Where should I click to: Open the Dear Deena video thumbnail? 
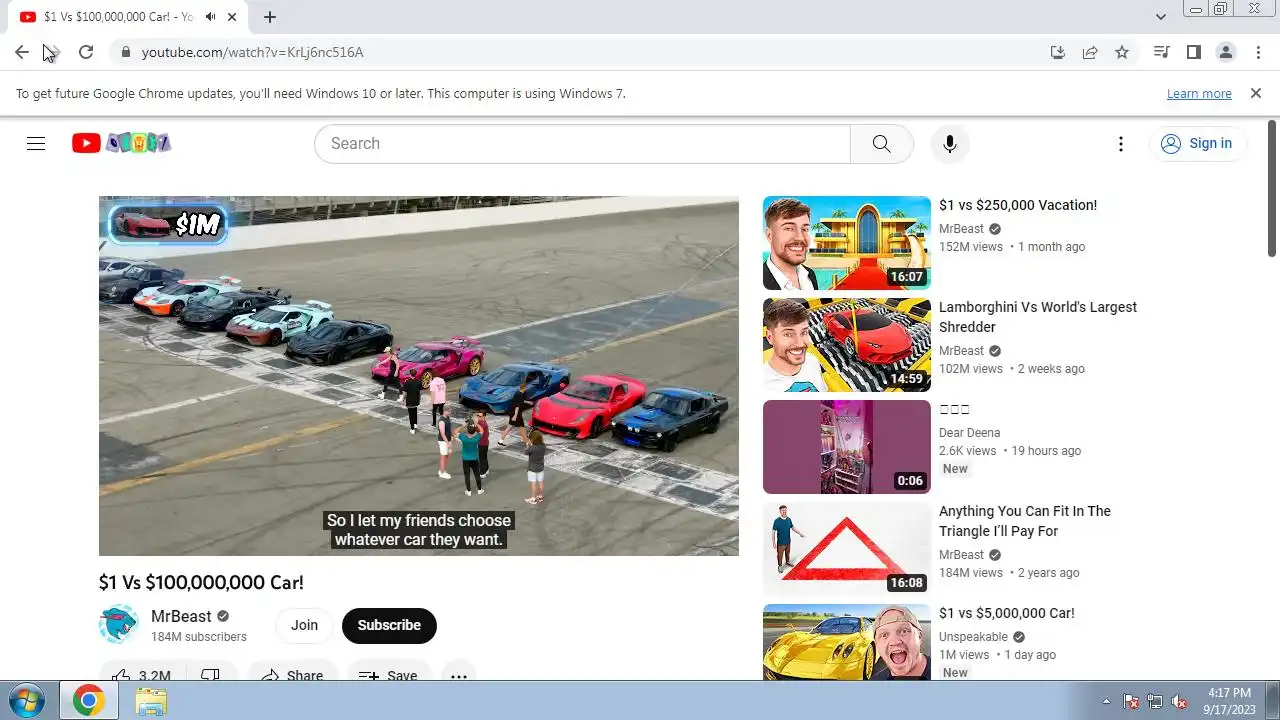pos(847,447)
